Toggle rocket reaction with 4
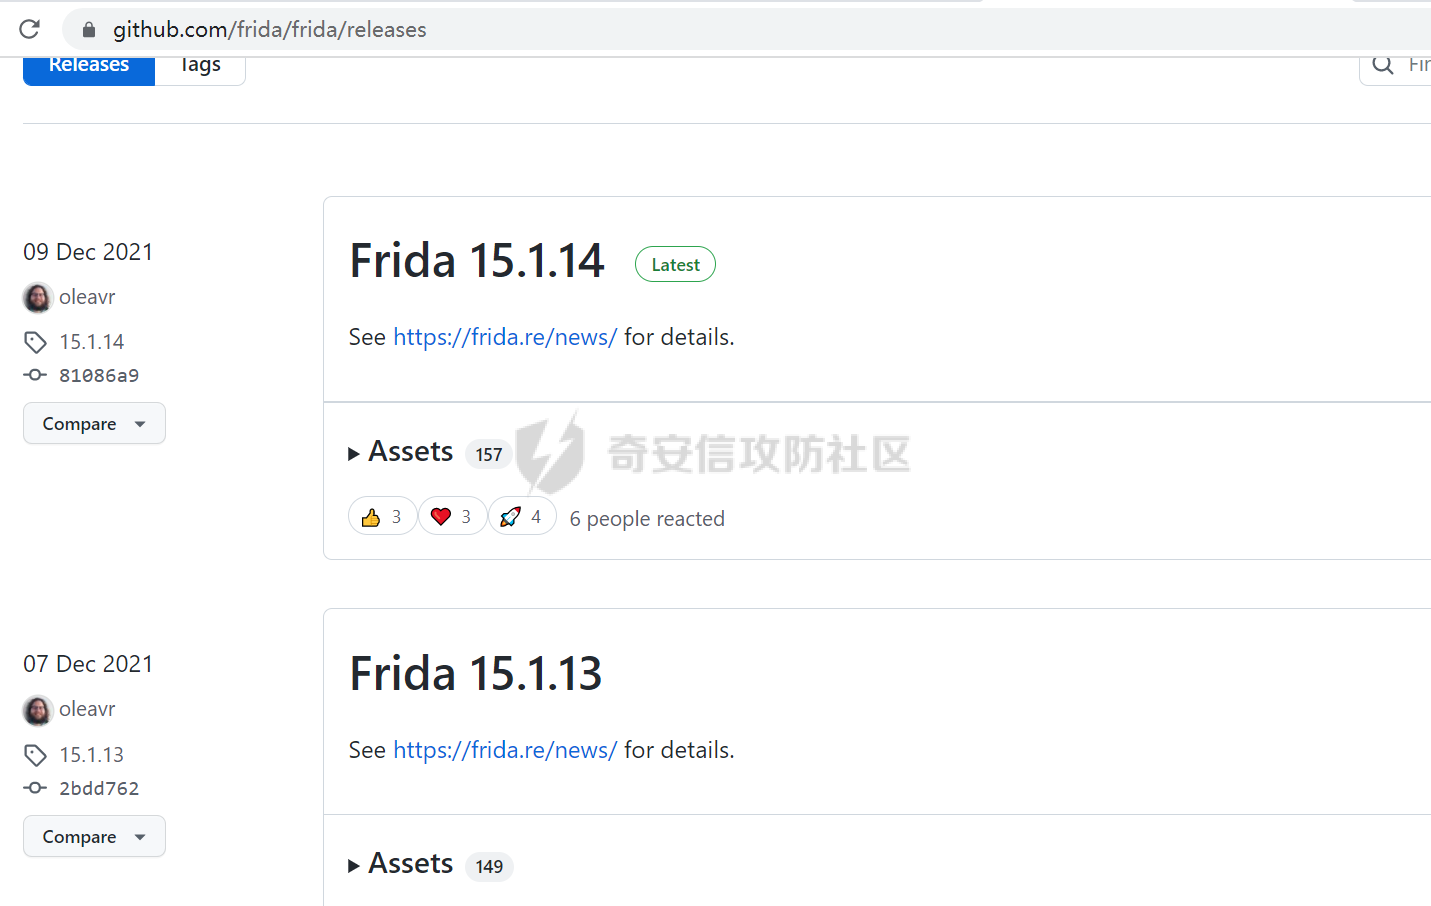The height and width of the screenshot is (906, 1431). click(522, 517)
